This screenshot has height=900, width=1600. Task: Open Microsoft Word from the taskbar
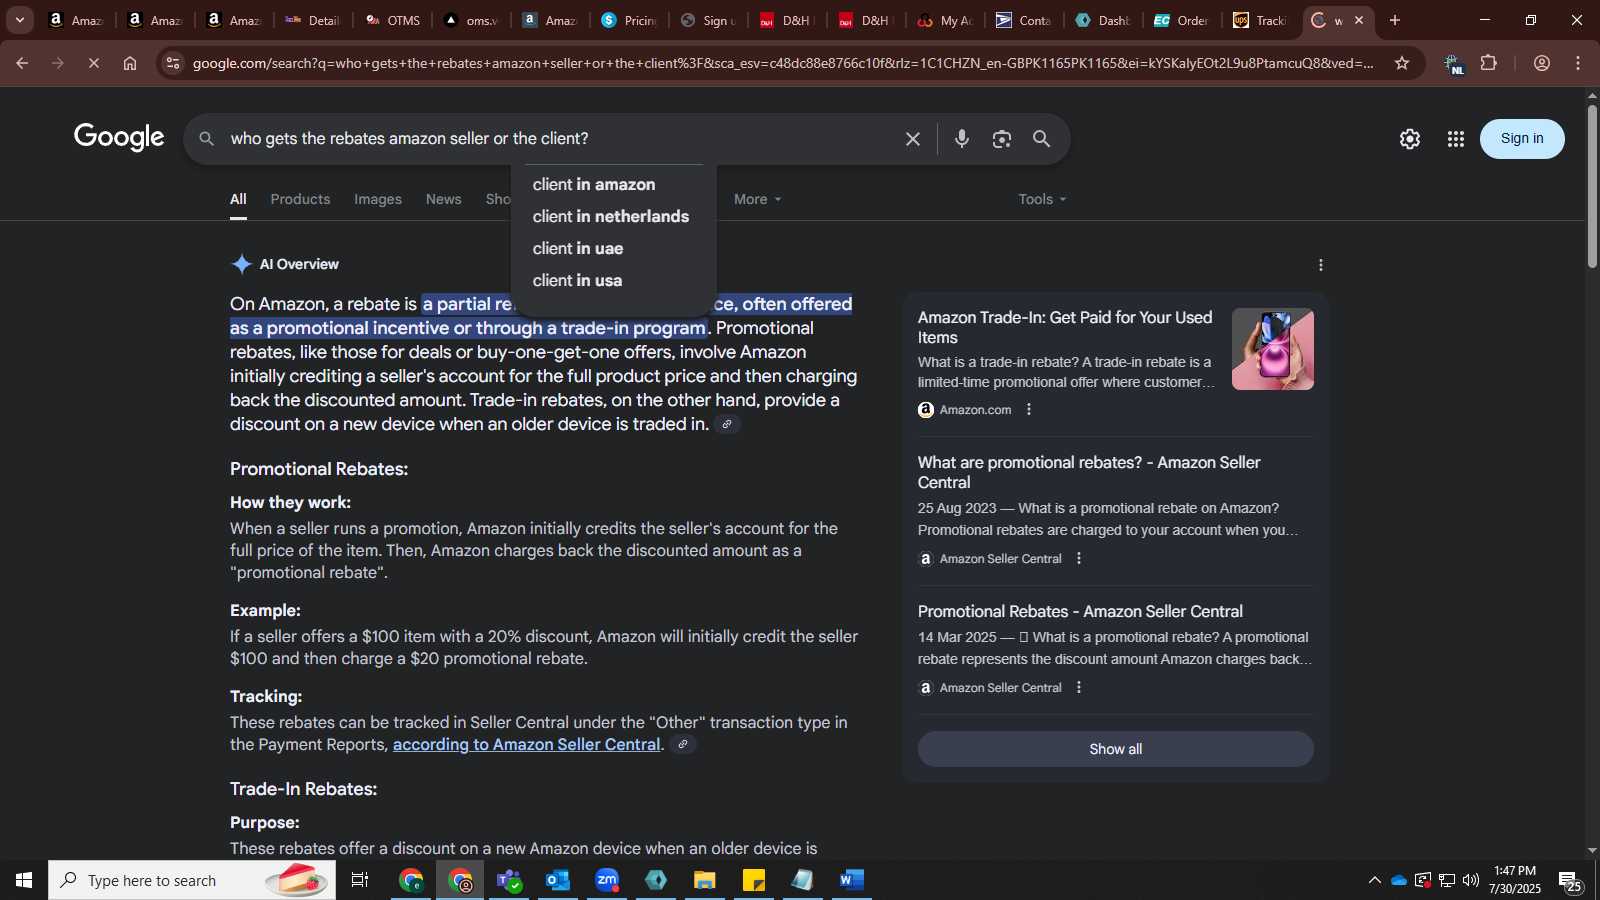(x=851, y=880)
